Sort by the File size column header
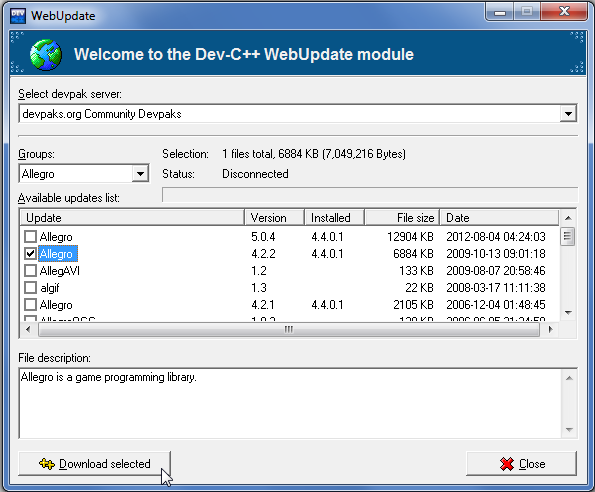The height and width of the screenshot is (492, 595). (x=402, y=218)
